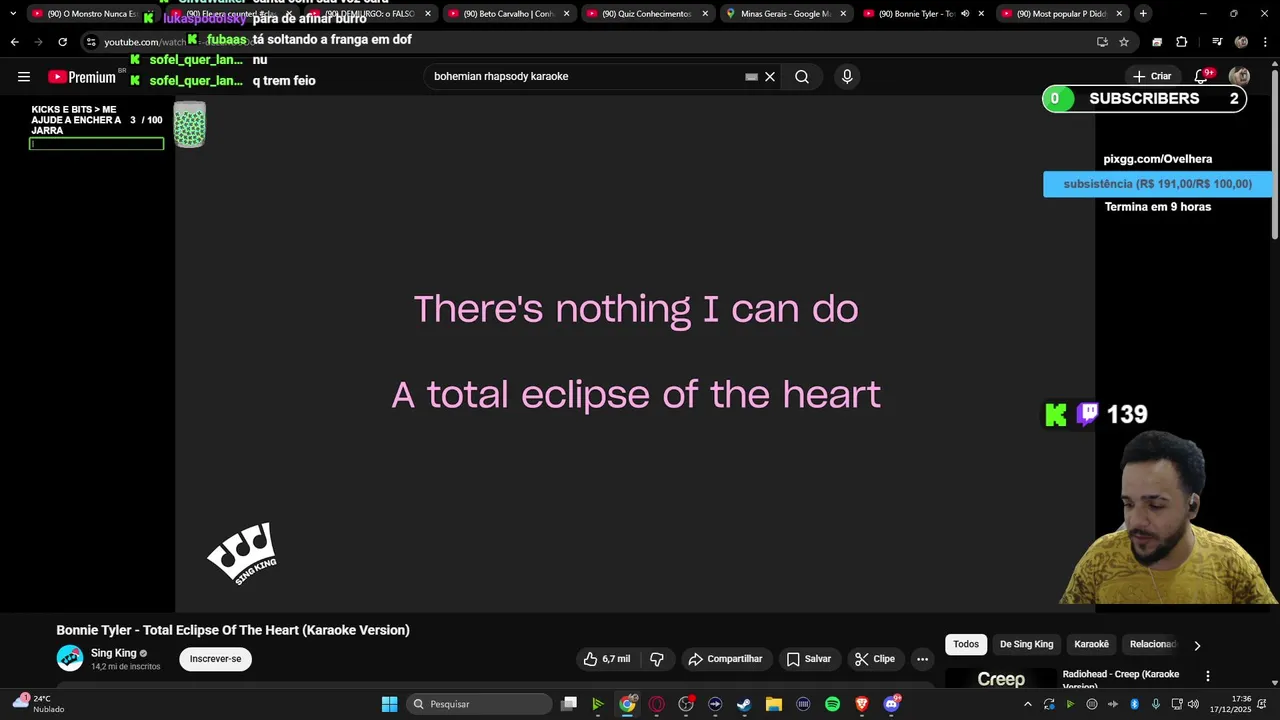Clear the search box text

coord(770,77)
